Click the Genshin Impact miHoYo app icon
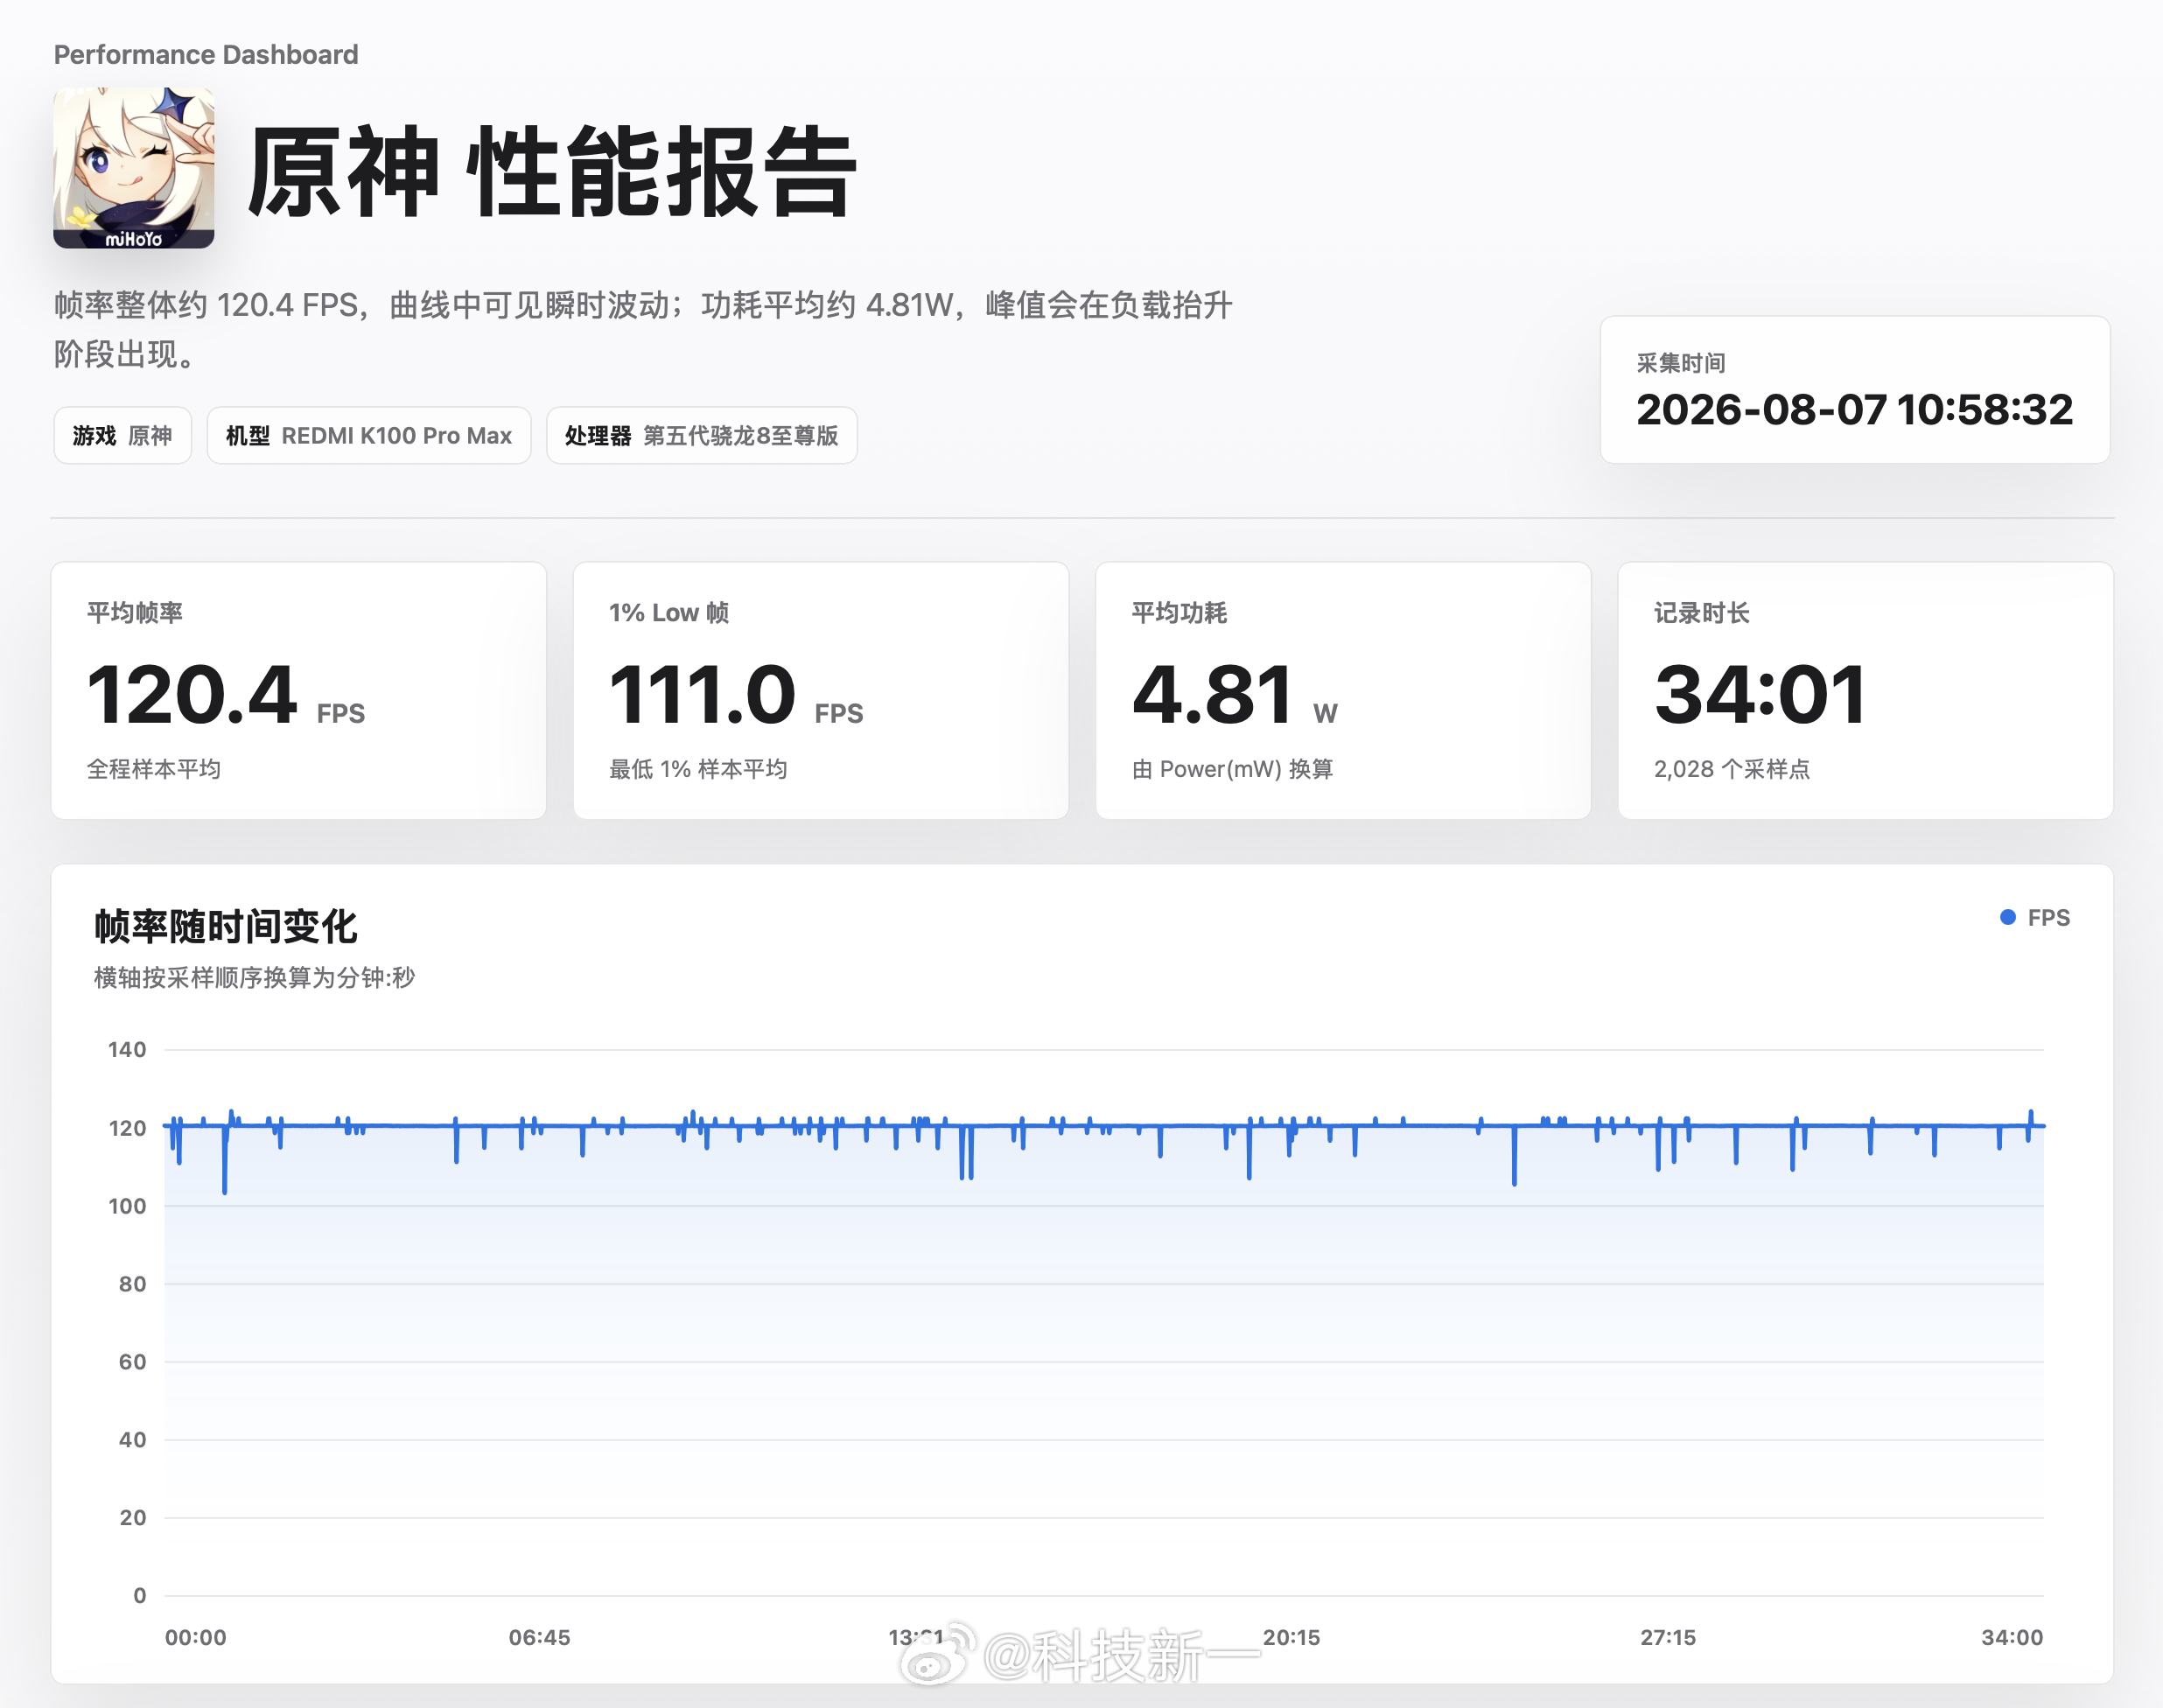Viewport: 2163px width, 1708px height. pos(133,168)
